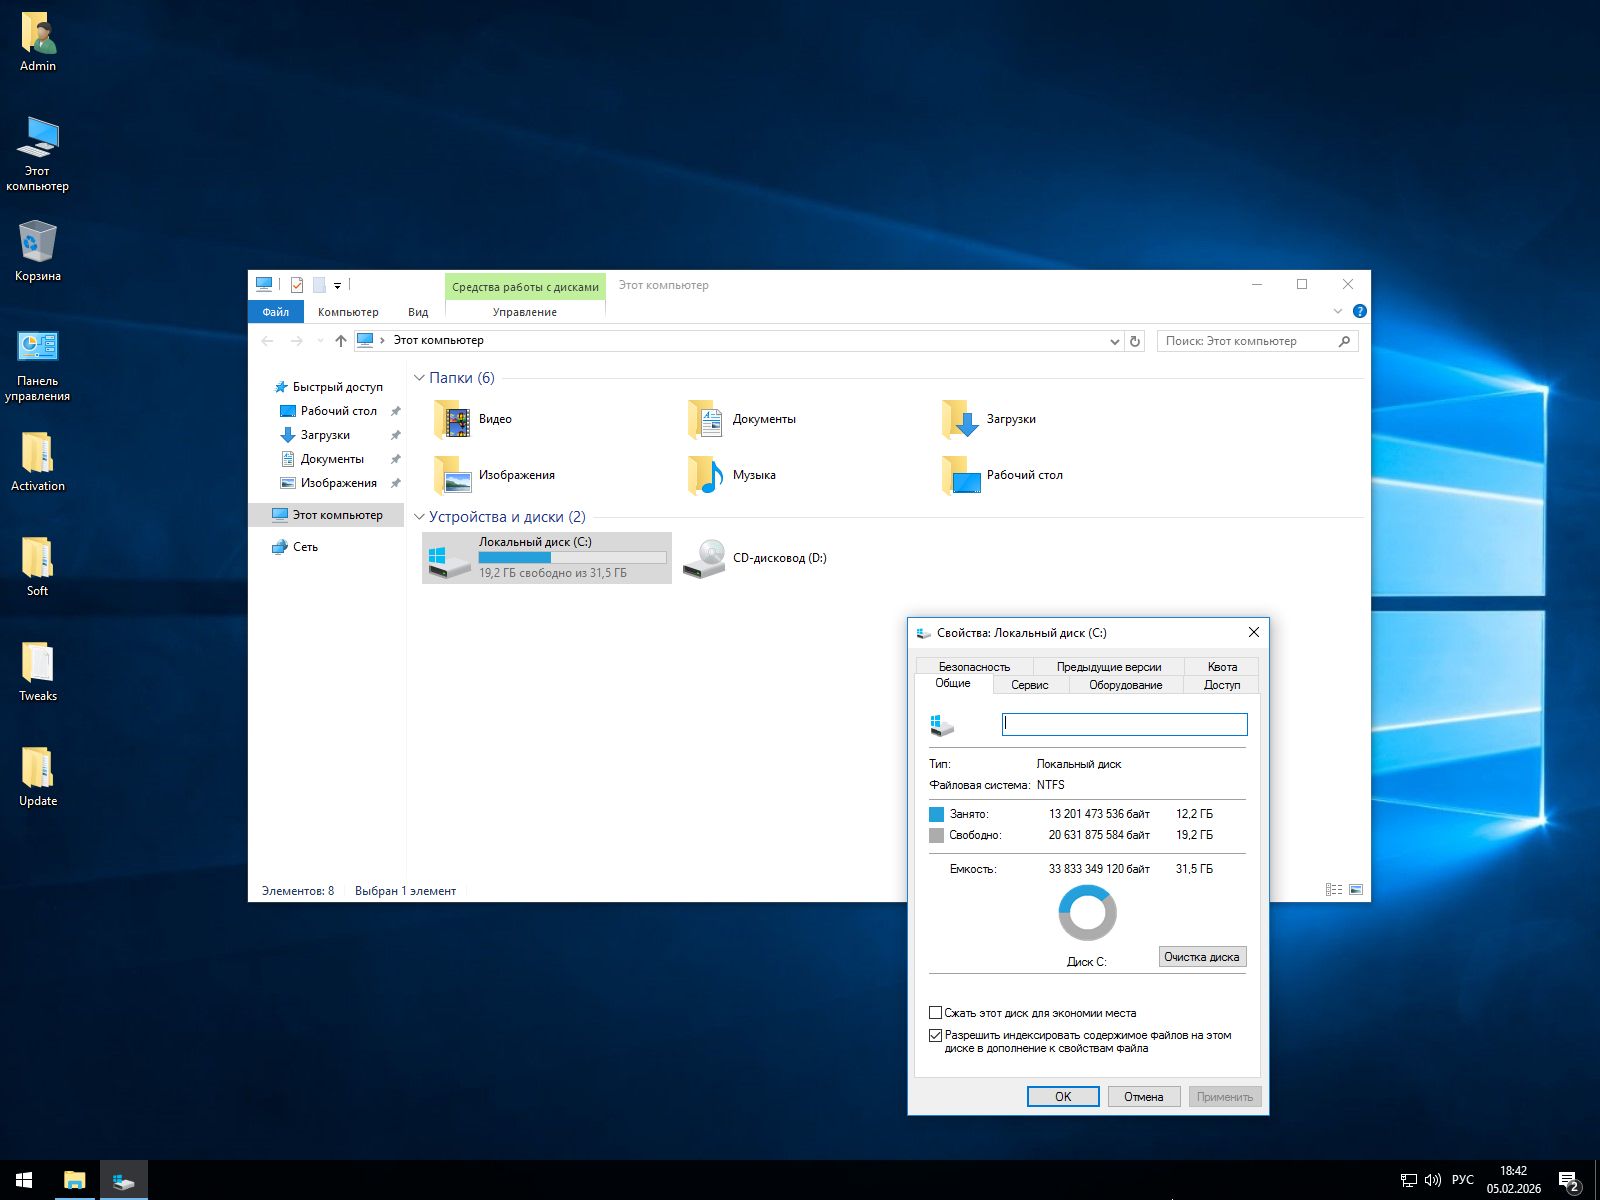Click the up-arrow navigation button
Viewport: 1600px width, 1200px height.
click(x=341, y=341)
